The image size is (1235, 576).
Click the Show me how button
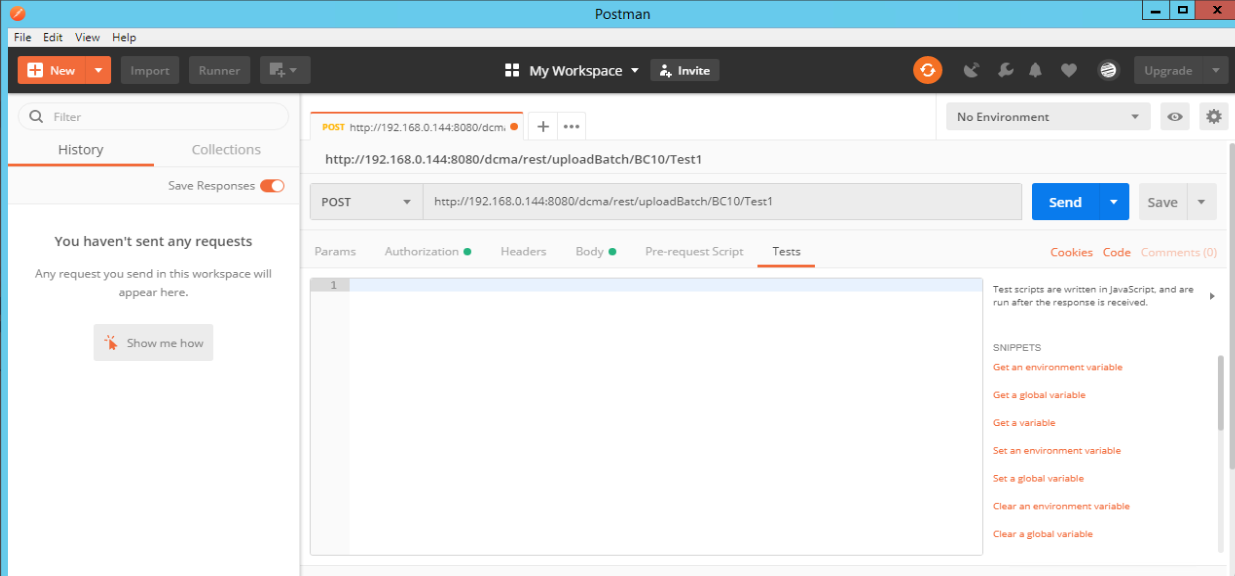[x=153, y=343]
